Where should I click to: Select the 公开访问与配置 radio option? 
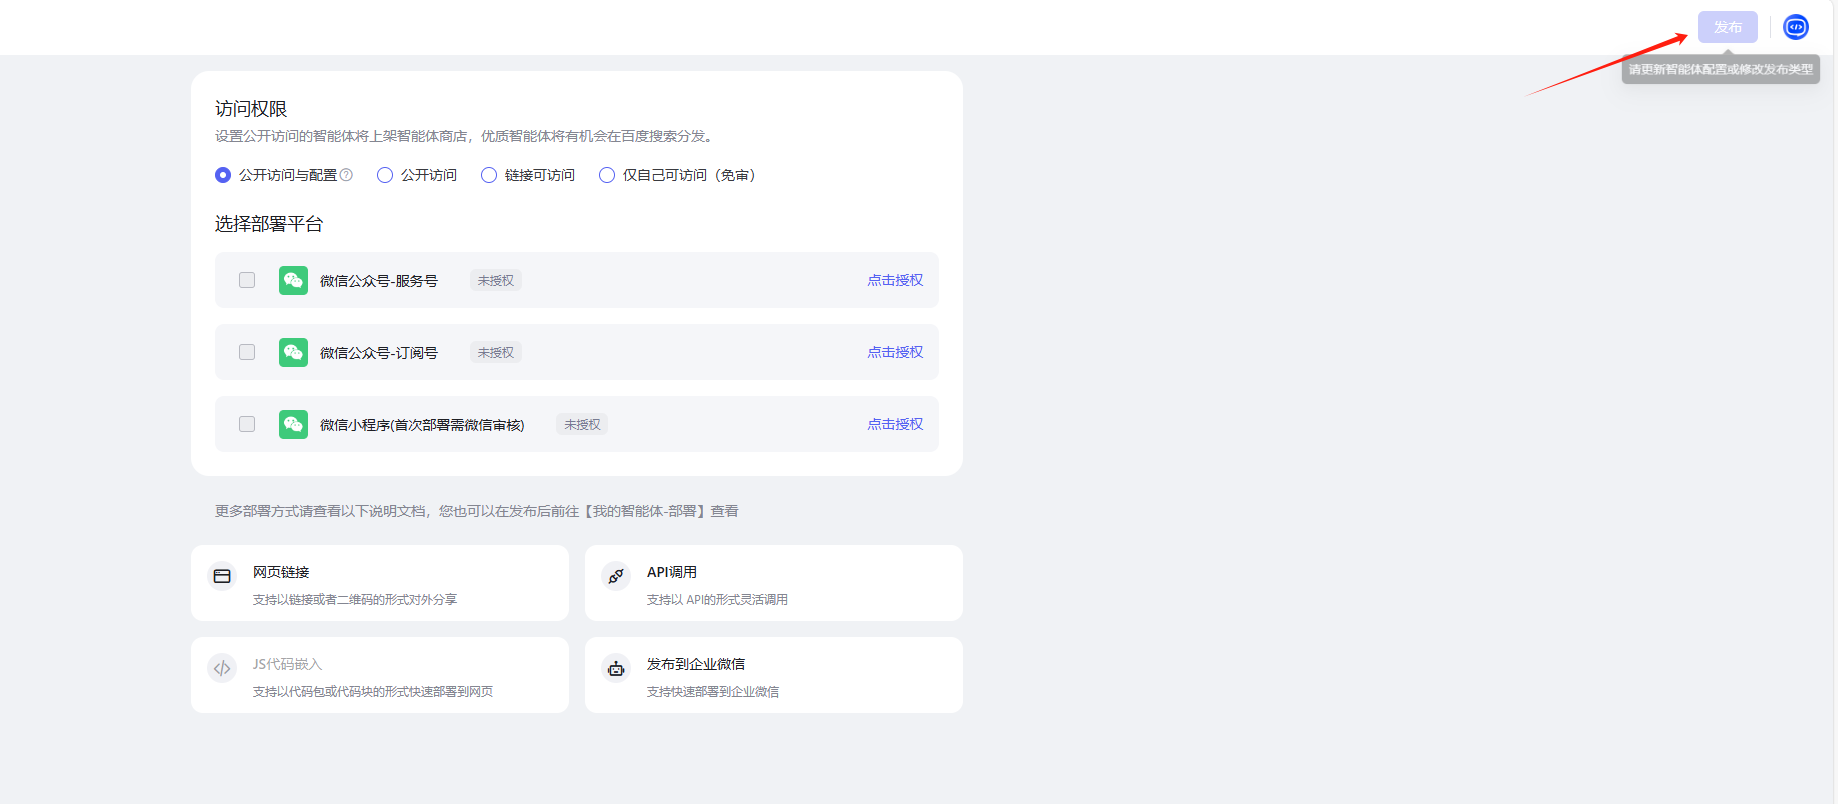tap(223, 175)
